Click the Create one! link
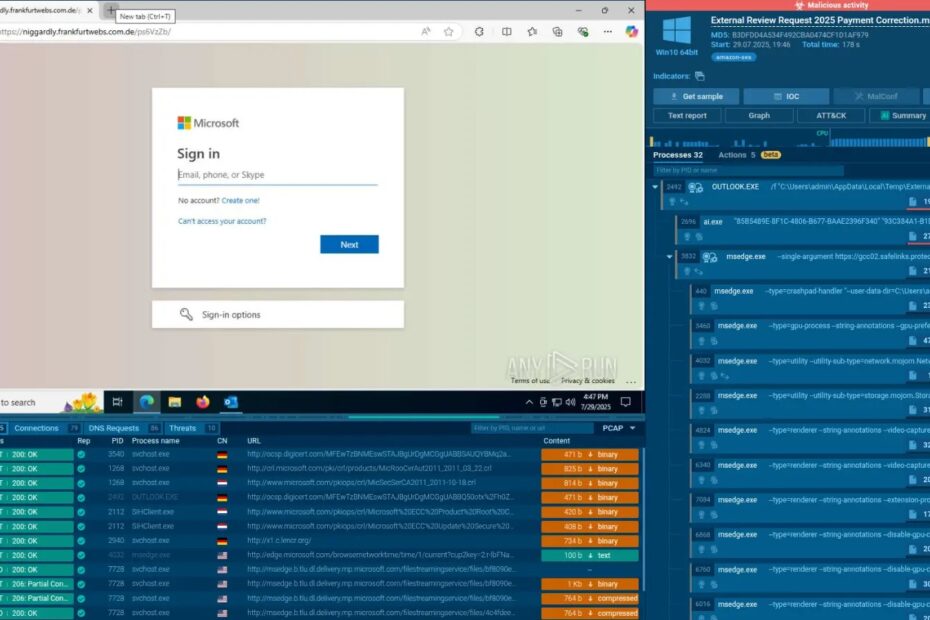This screenshot has width=930, height=620. pyautogui.click(x=240, y=201)
